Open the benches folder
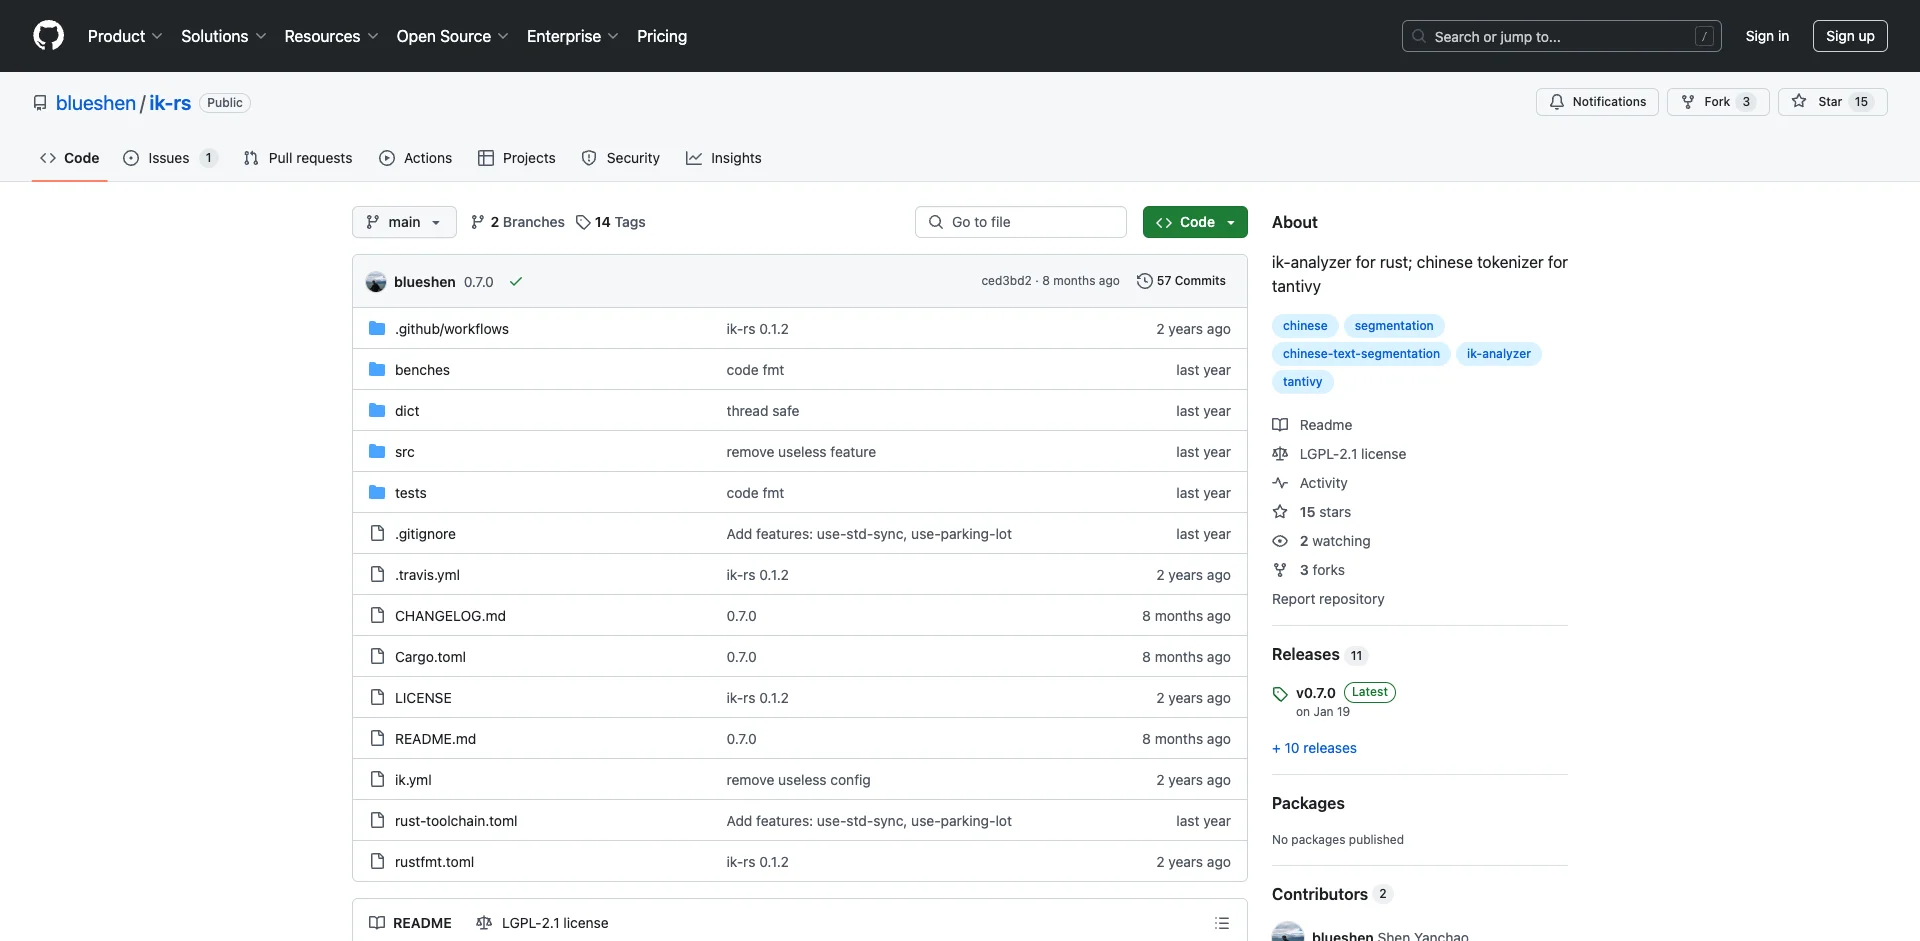The width and height of the screenshot is (1920, 941). click(x=422, y=370)
